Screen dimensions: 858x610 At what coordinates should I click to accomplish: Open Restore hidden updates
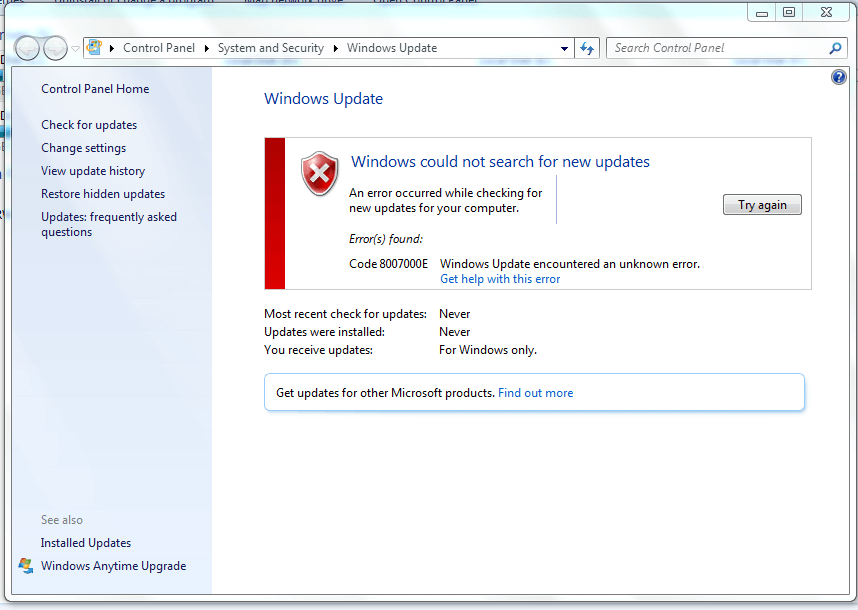[x=103, y=194]
